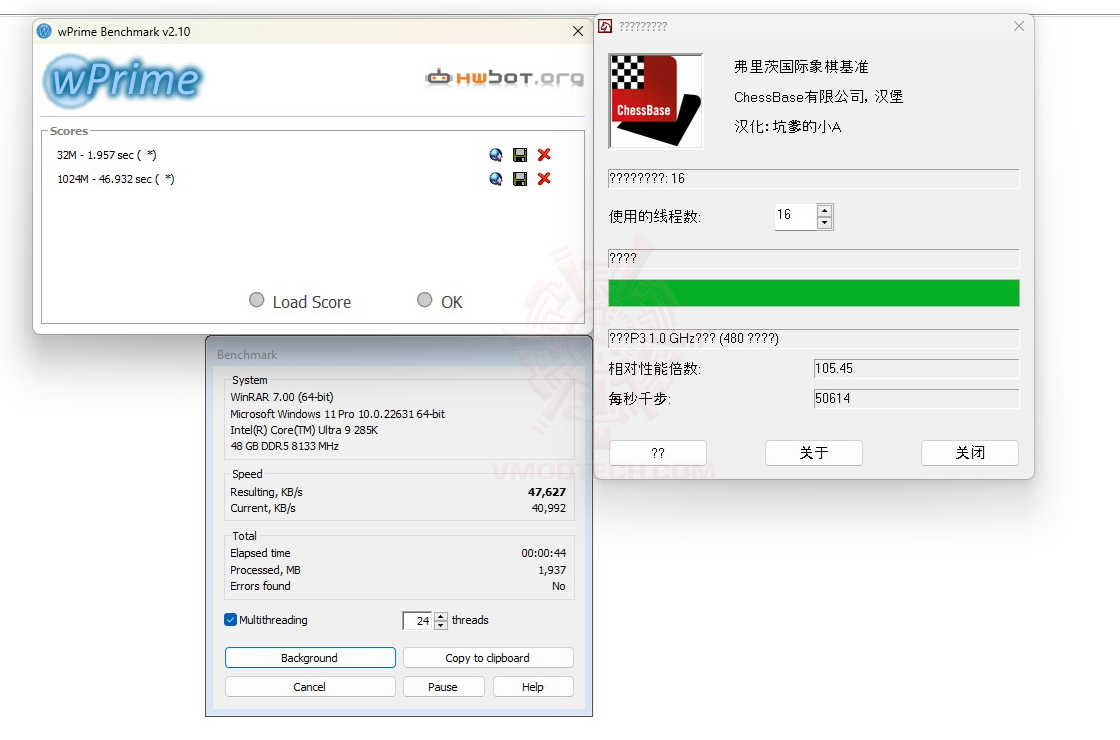Click the ?? button in Fritz Chess benchmark
Screen dimensions: 1120x740
(x=658, y=453)
